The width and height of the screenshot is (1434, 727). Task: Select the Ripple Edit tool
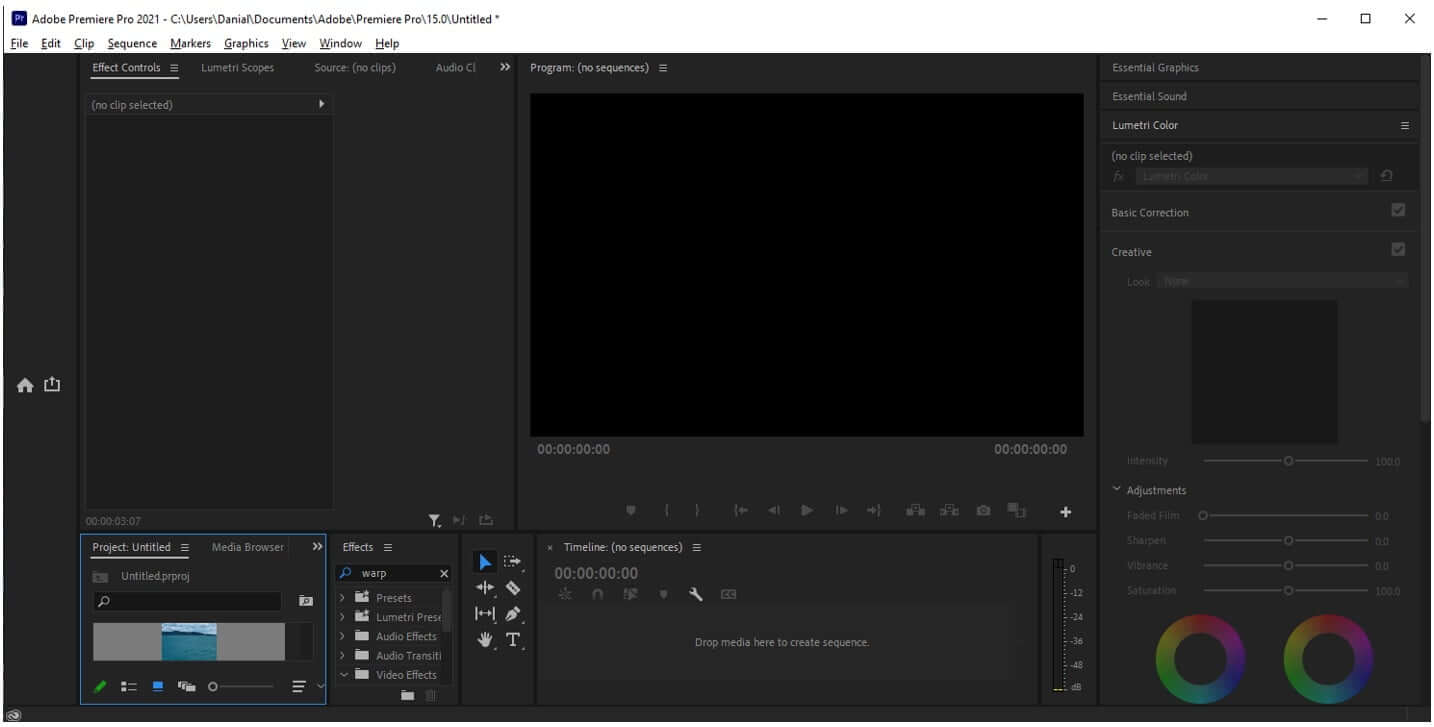point(485,588)
